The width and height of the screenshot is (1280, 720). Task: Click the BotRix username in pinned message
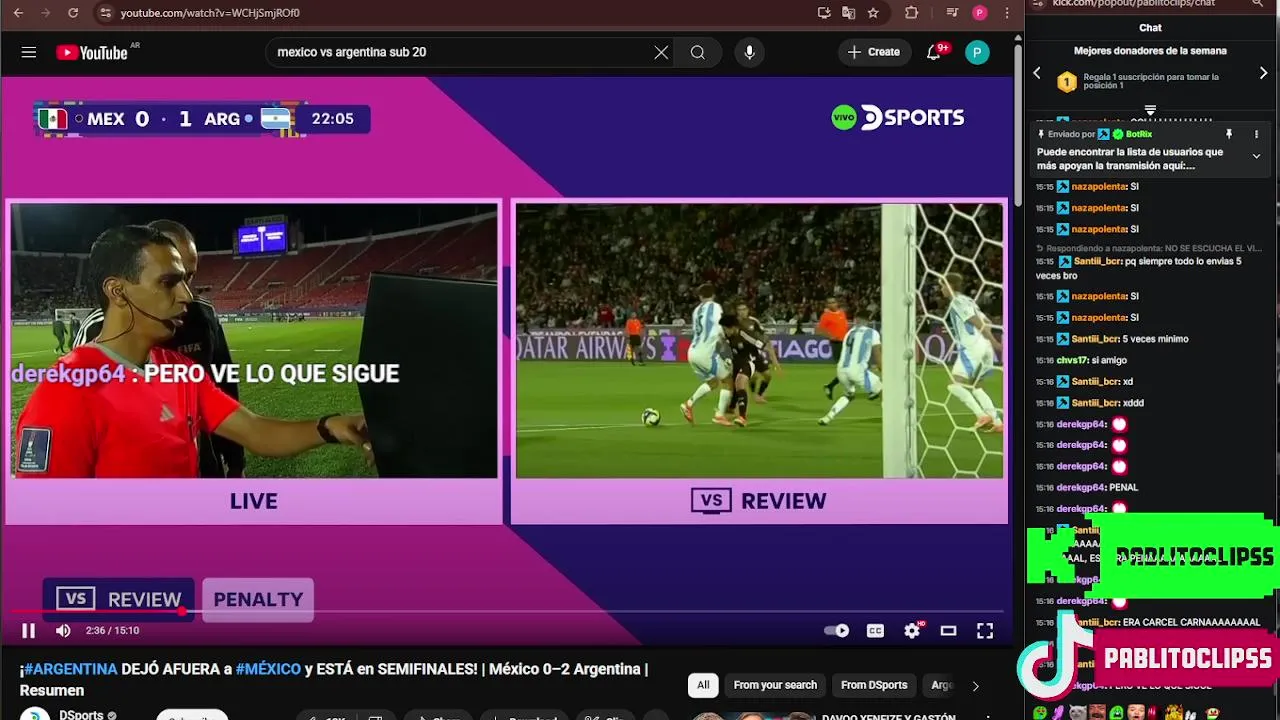(1139, 134)
